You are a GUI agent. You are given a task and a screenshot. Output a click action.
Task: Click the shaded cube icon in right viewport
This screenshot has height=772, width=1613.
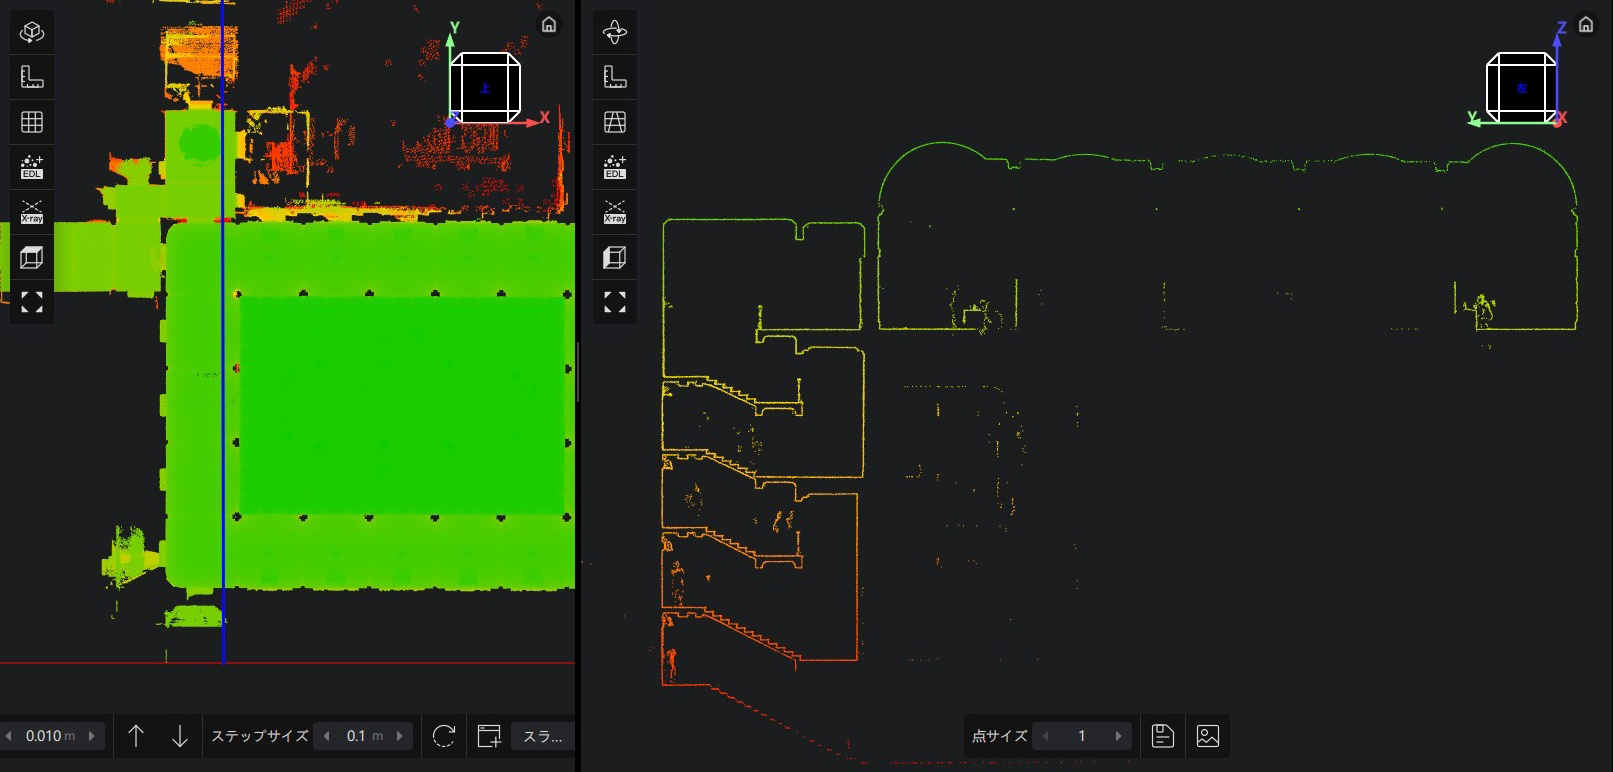(x=615, y=257)
